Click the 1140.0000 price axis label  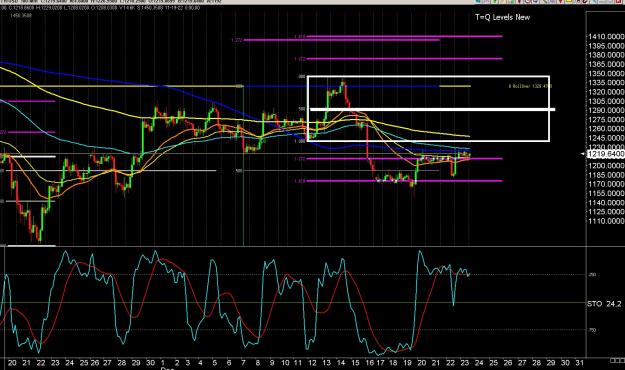click(606, 203)
